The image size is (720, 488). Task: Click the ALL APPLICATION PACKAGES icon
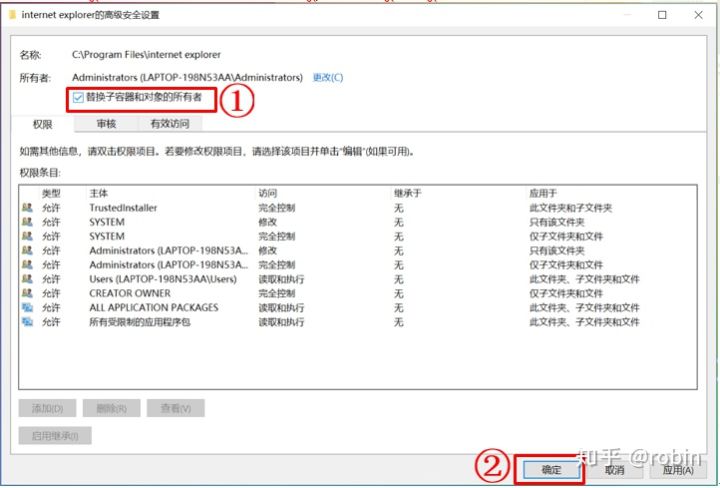pos(27,308)
